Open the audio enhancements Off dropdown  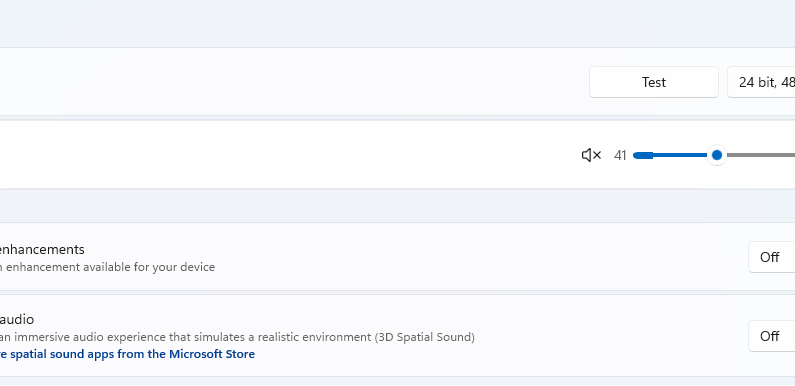(772, 257)
